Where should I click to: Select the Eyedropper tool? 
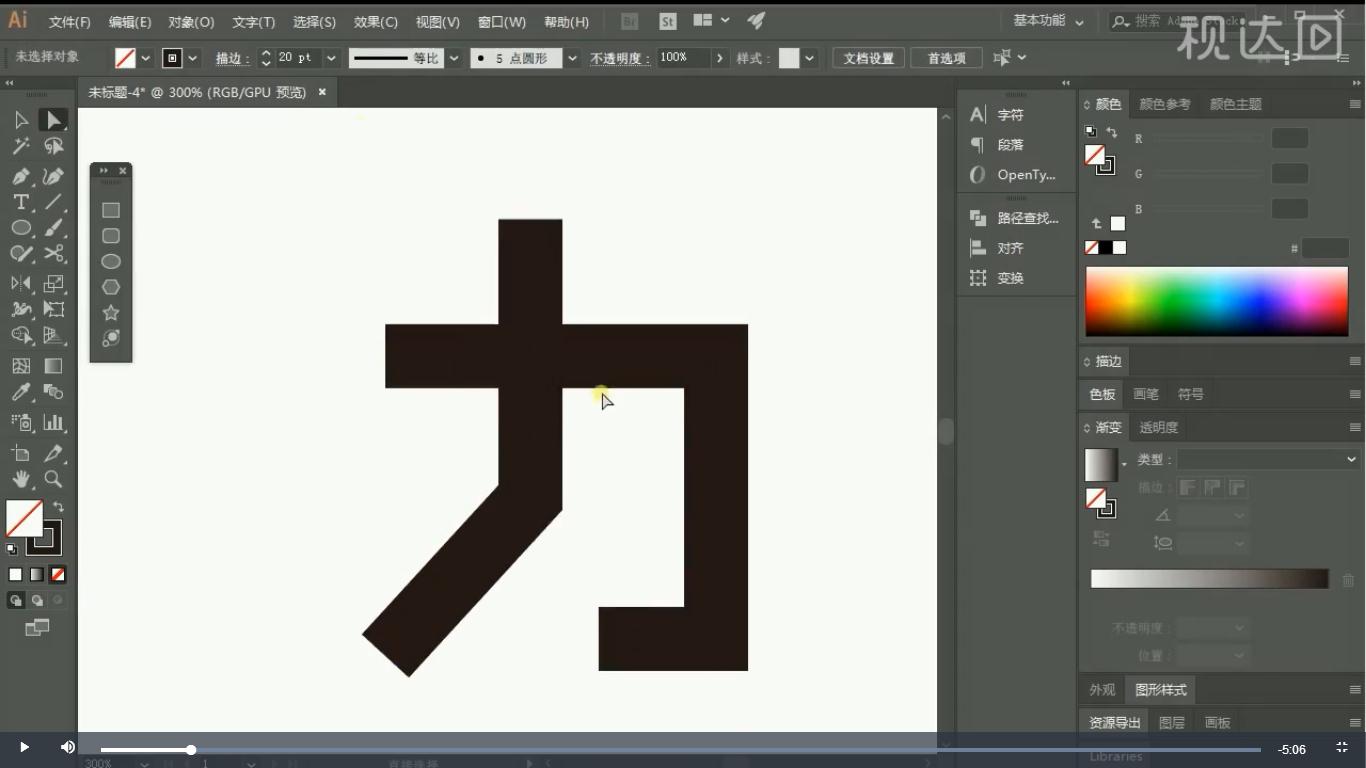(20, 392)
